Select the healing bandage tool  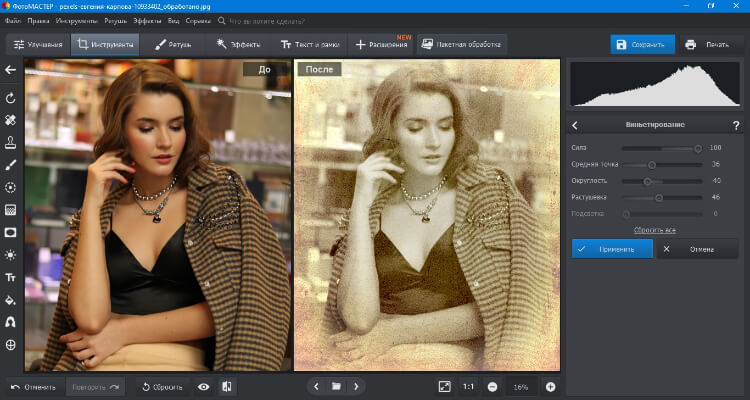click(x=11, y=120)
